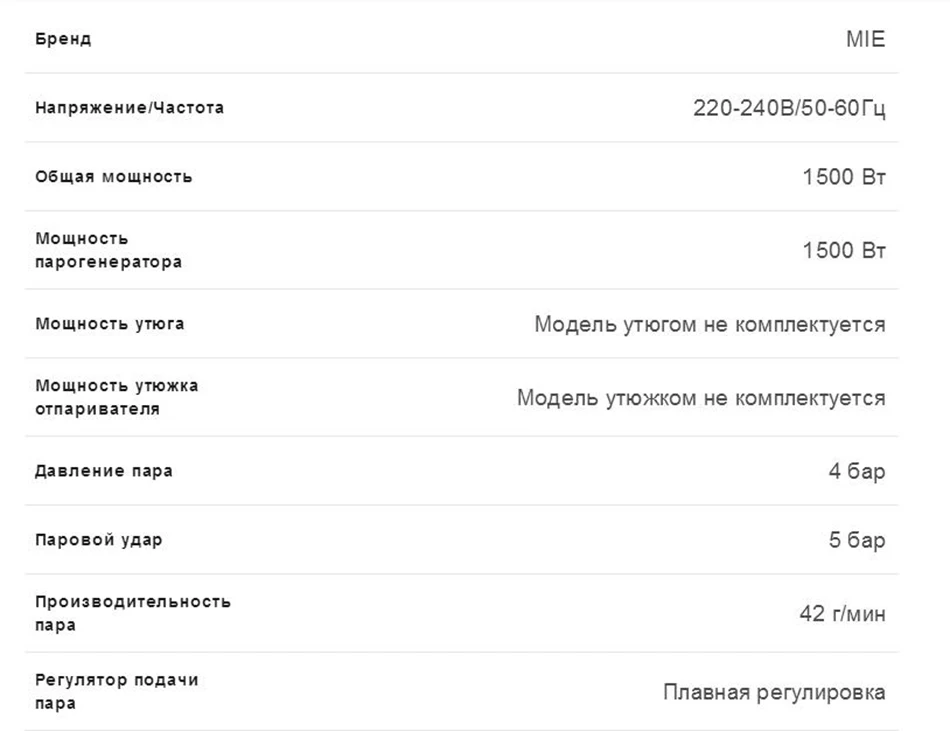Click the Давление пара label

pos(104,471)
